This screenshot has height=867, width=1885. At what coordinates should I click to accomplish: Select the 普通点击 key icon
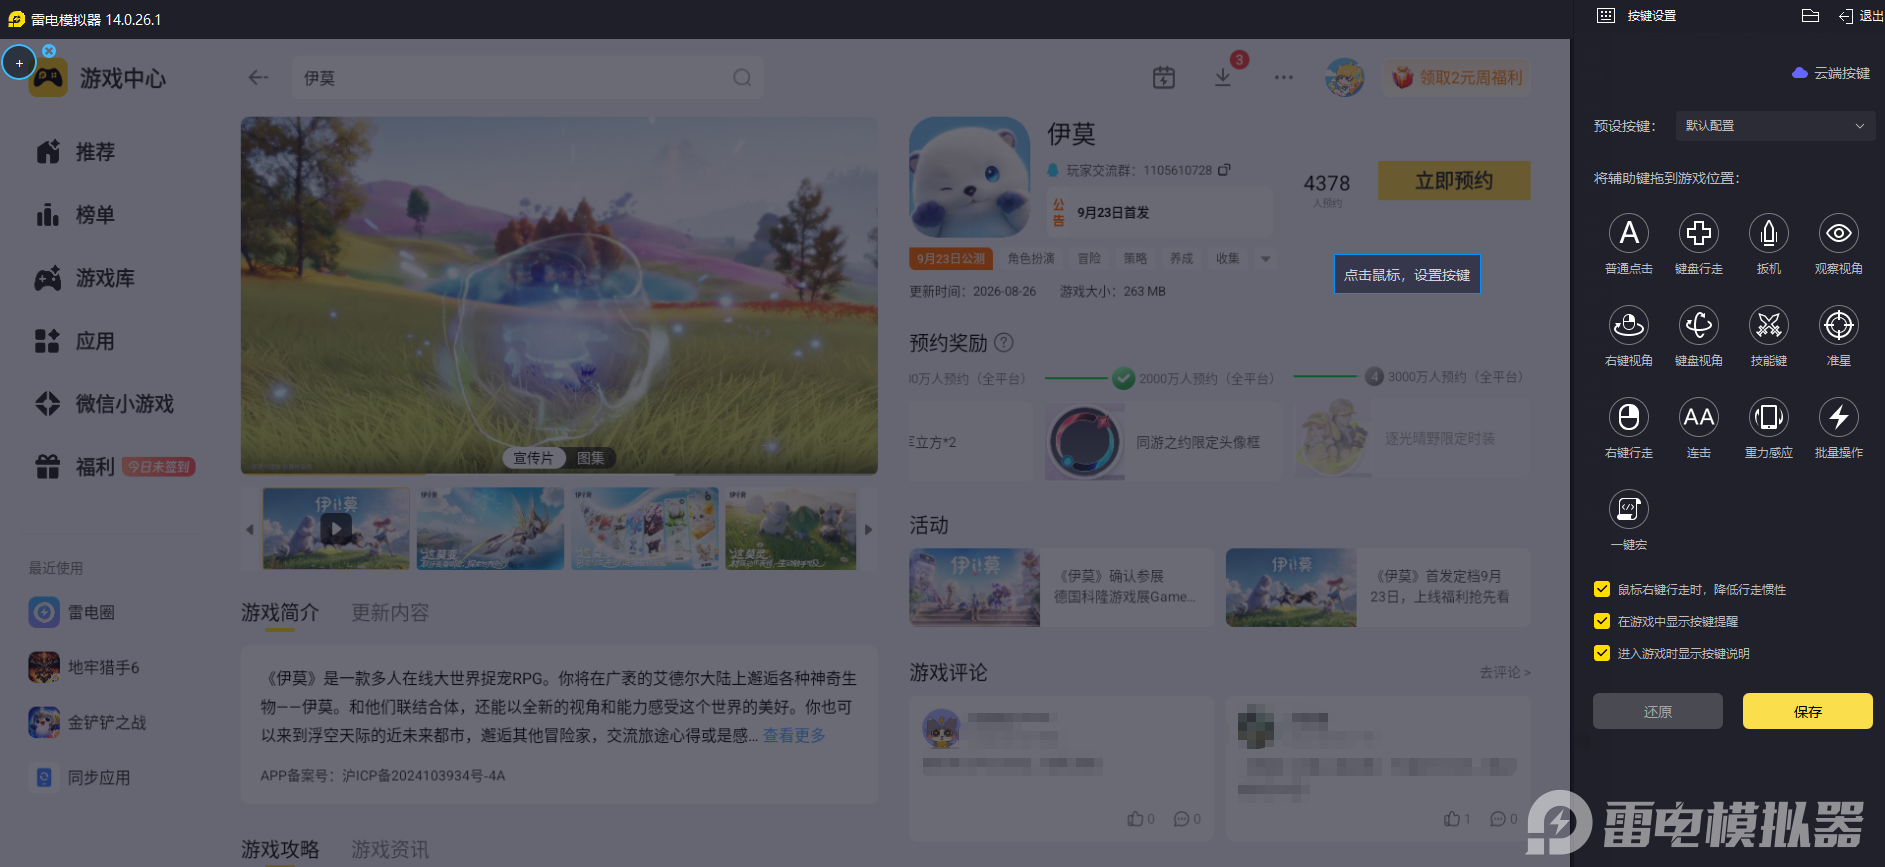tap(1629, 233)
